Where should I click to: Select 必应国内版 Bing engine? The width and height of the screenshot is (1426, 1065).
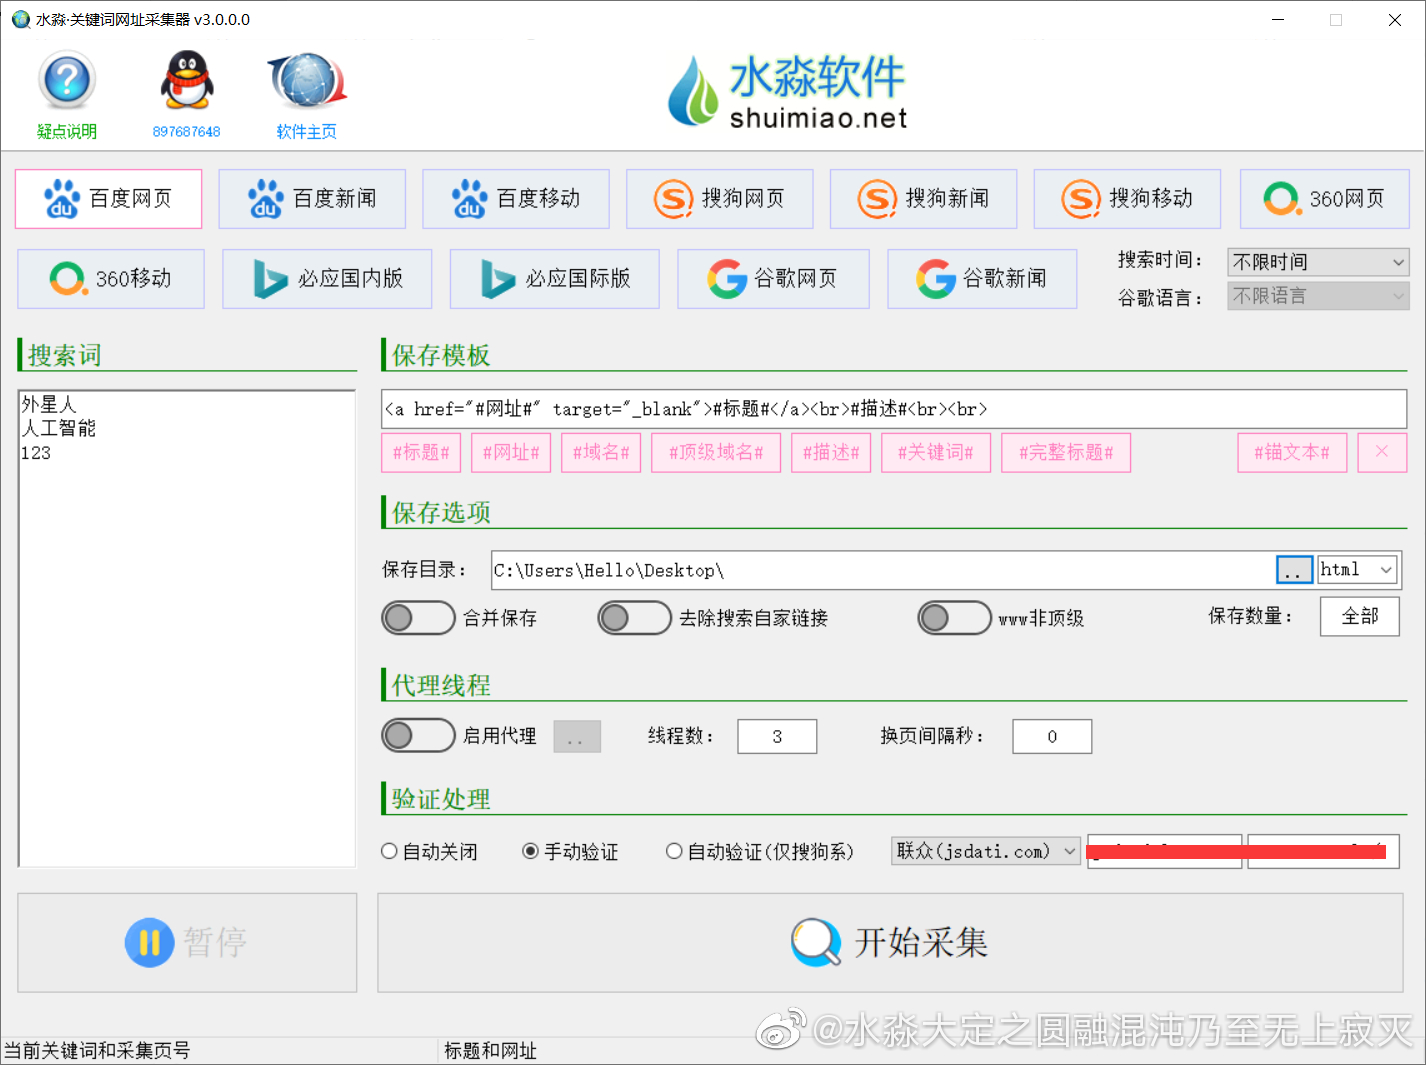coord(327,279)
